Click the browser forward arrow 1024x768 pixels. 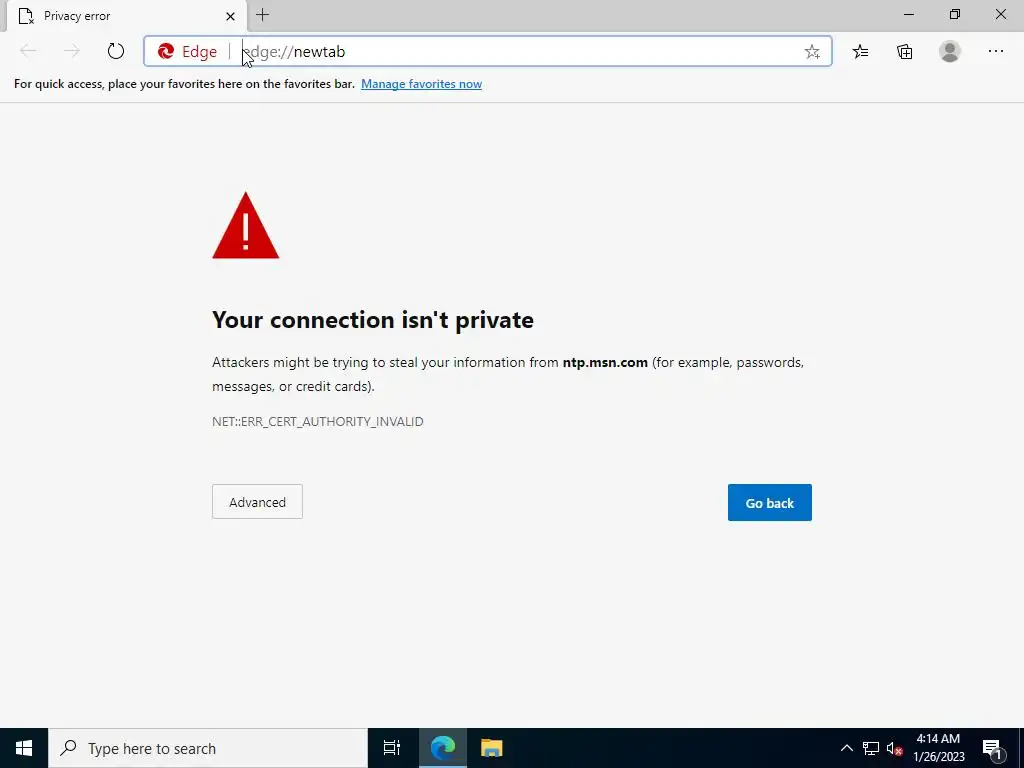pyautogui.click(x=72, y=51)
